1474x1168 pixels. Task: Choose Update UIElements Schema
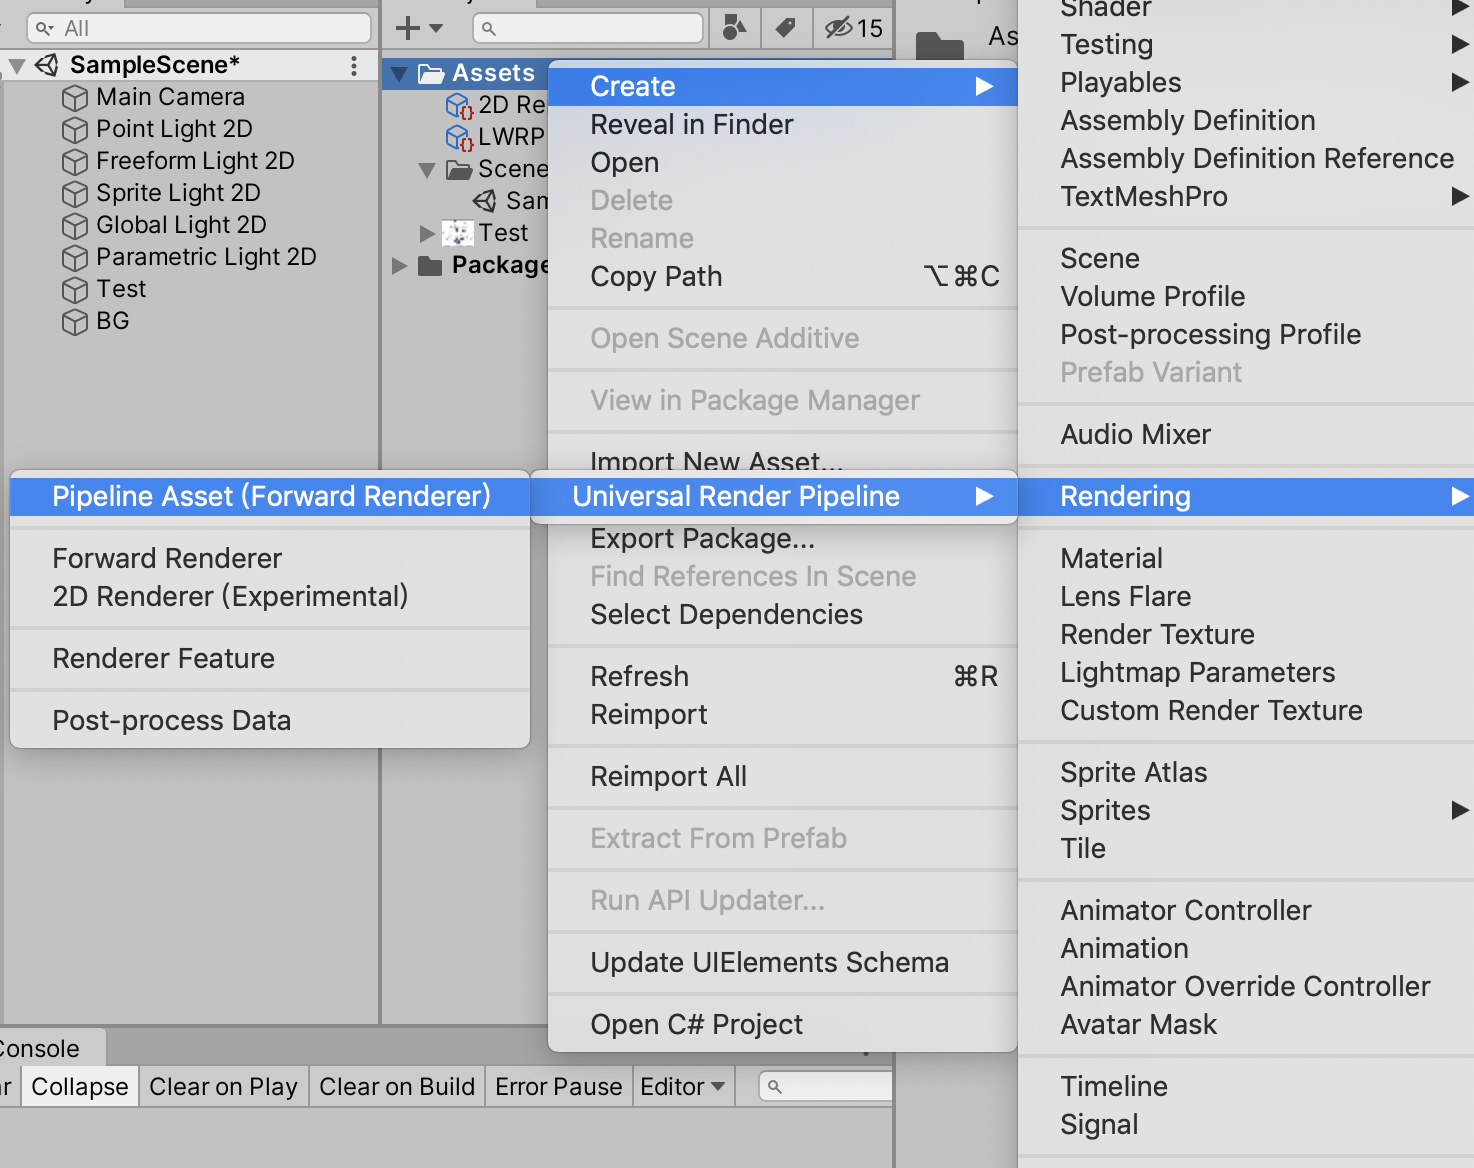[x=783, y=962]
